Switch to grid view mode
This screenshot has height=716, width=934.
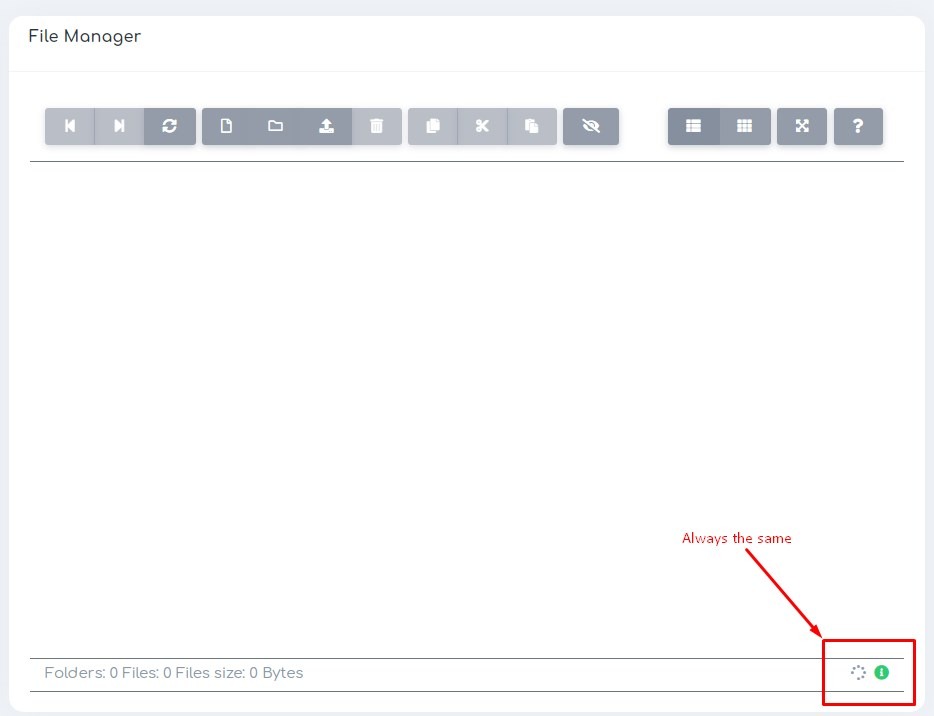745,126
